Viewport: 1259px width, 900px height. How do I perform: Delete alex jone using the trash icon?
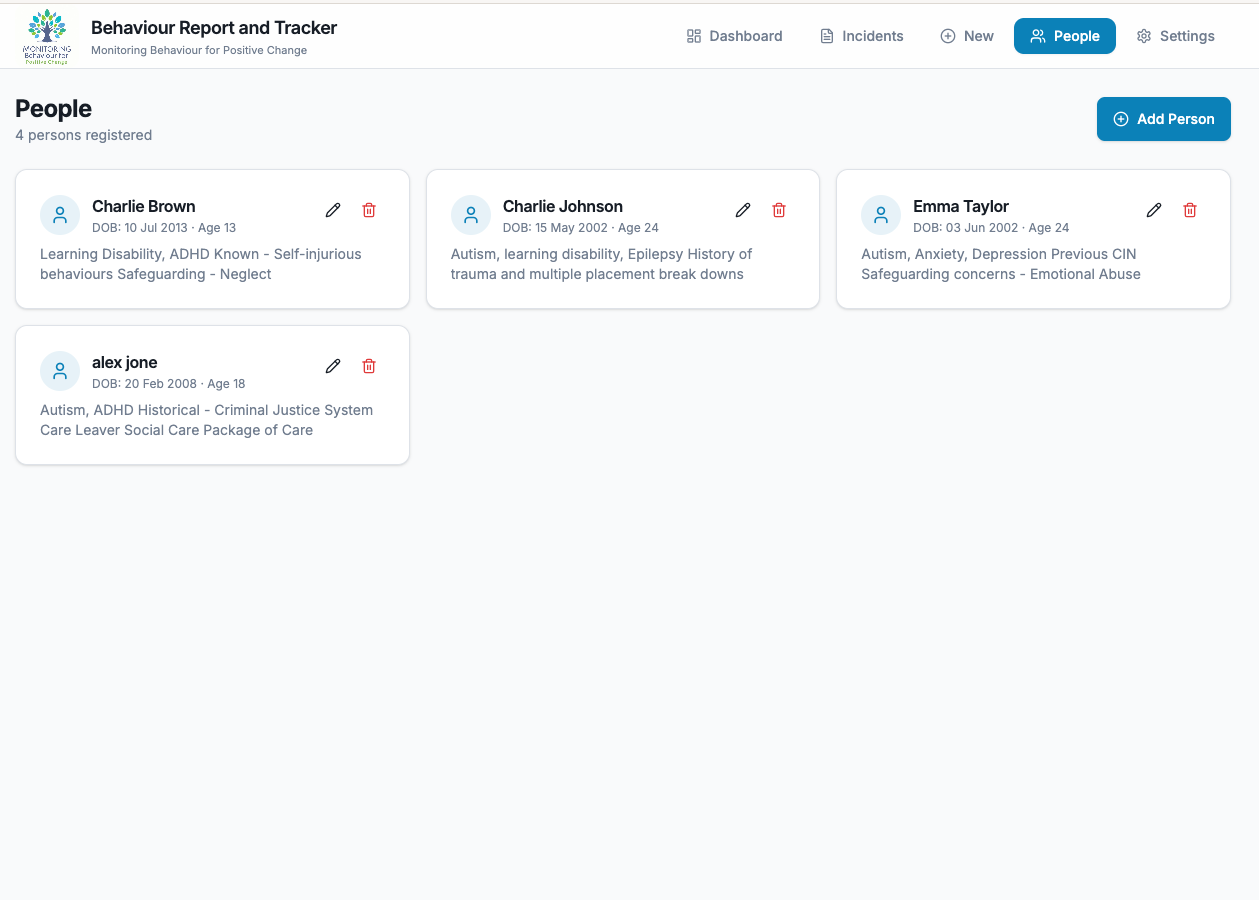pos(369,366)
